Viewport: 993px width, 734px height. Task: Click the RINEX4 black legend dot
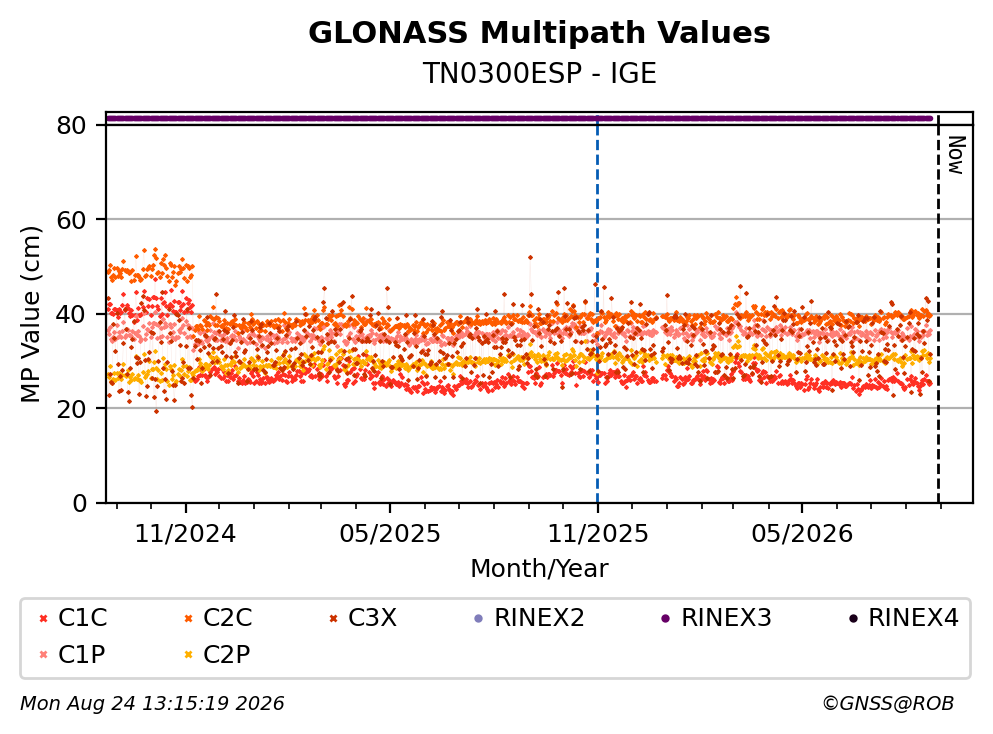point(853,619)
